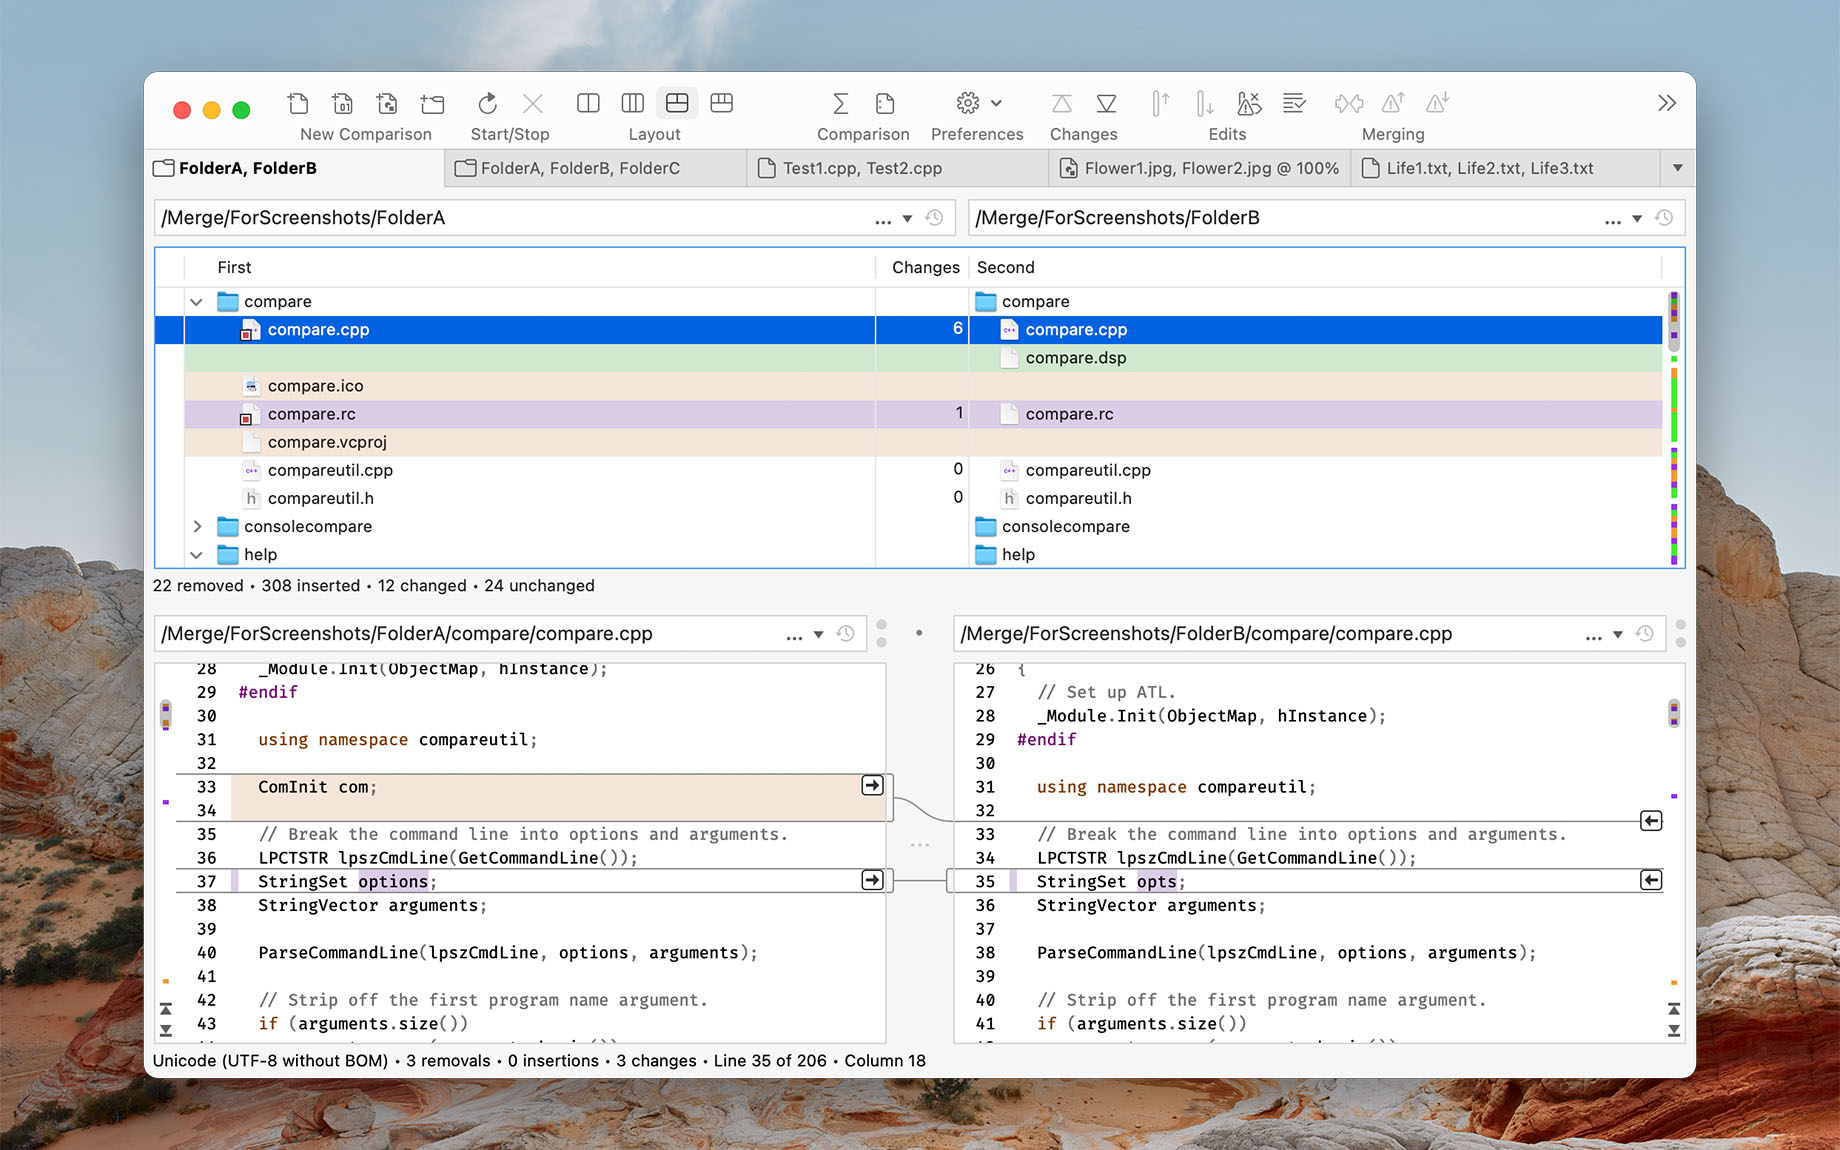
Task: Push StringSet opts change to the left file
Action: (1651, 880)
